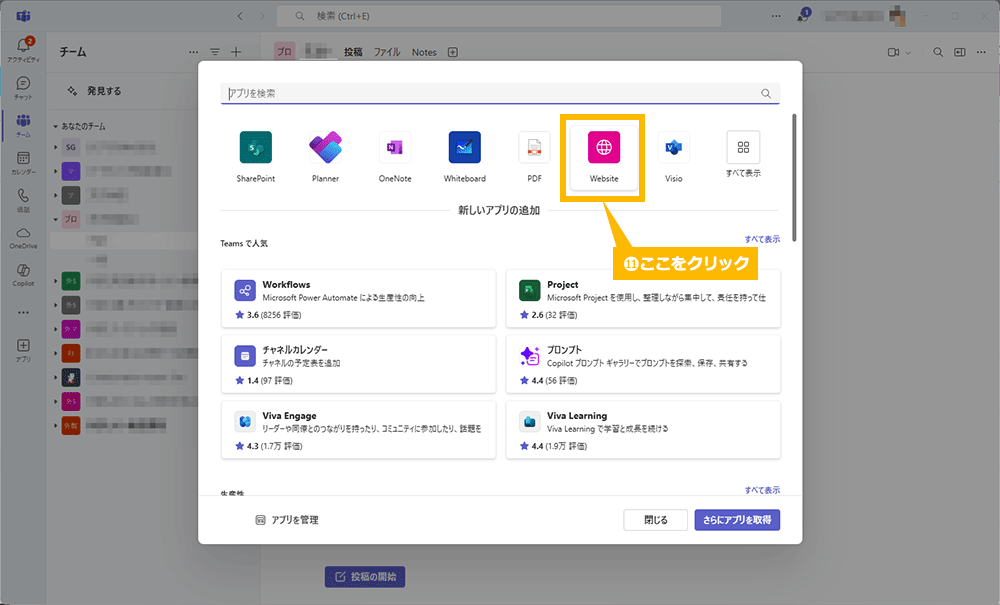Screen dimensions: 1000x605
Task: Click the 投稿の開始 button
Action: coord(365,576)
